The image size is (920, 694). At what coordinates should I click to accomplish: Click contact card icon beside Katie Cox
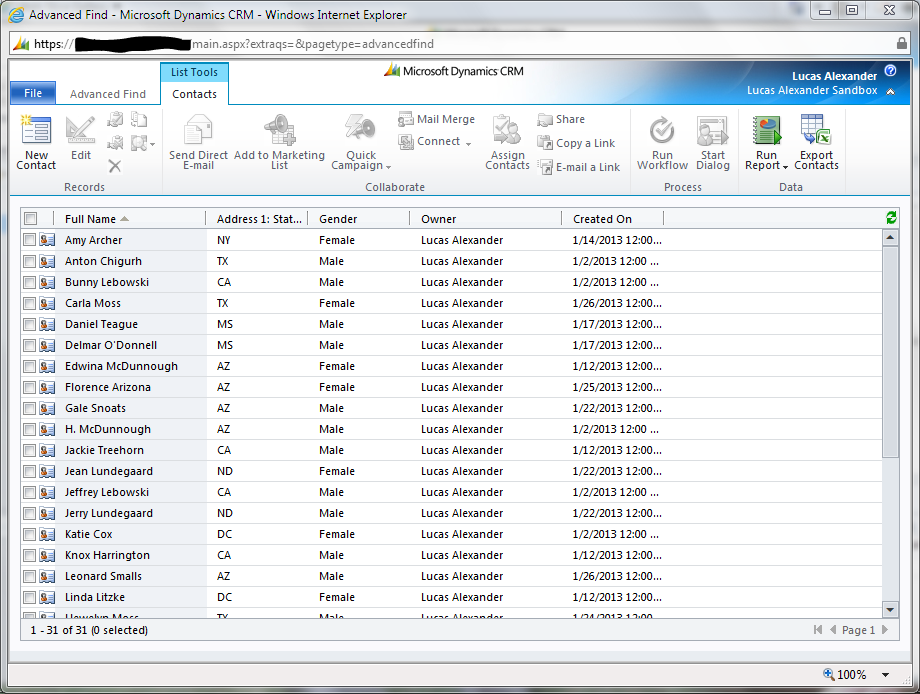point(48,534)
